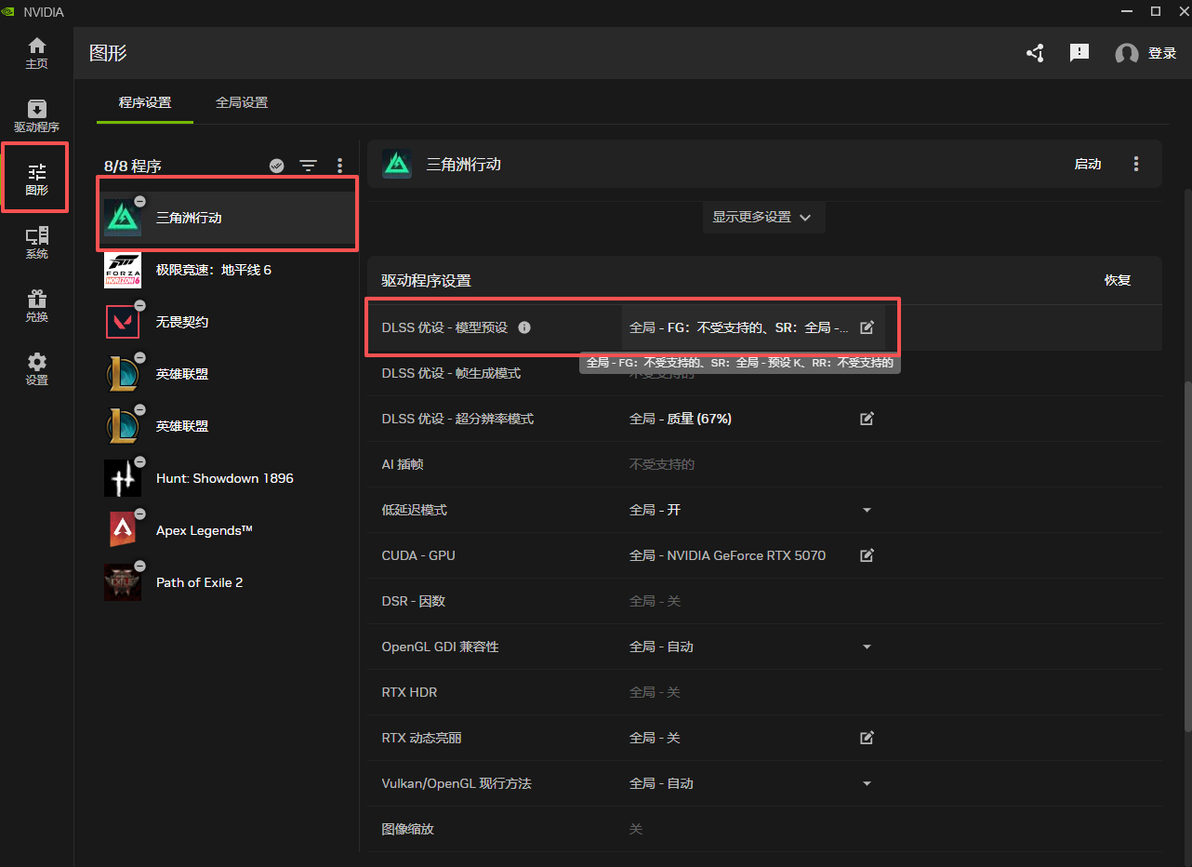Click the status badge on Apex Legends icon

point(140,514)
